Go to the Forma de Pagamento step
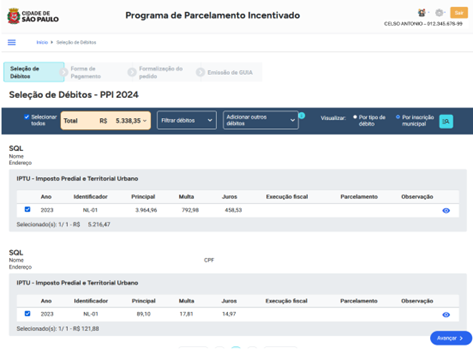 (85, 72)
